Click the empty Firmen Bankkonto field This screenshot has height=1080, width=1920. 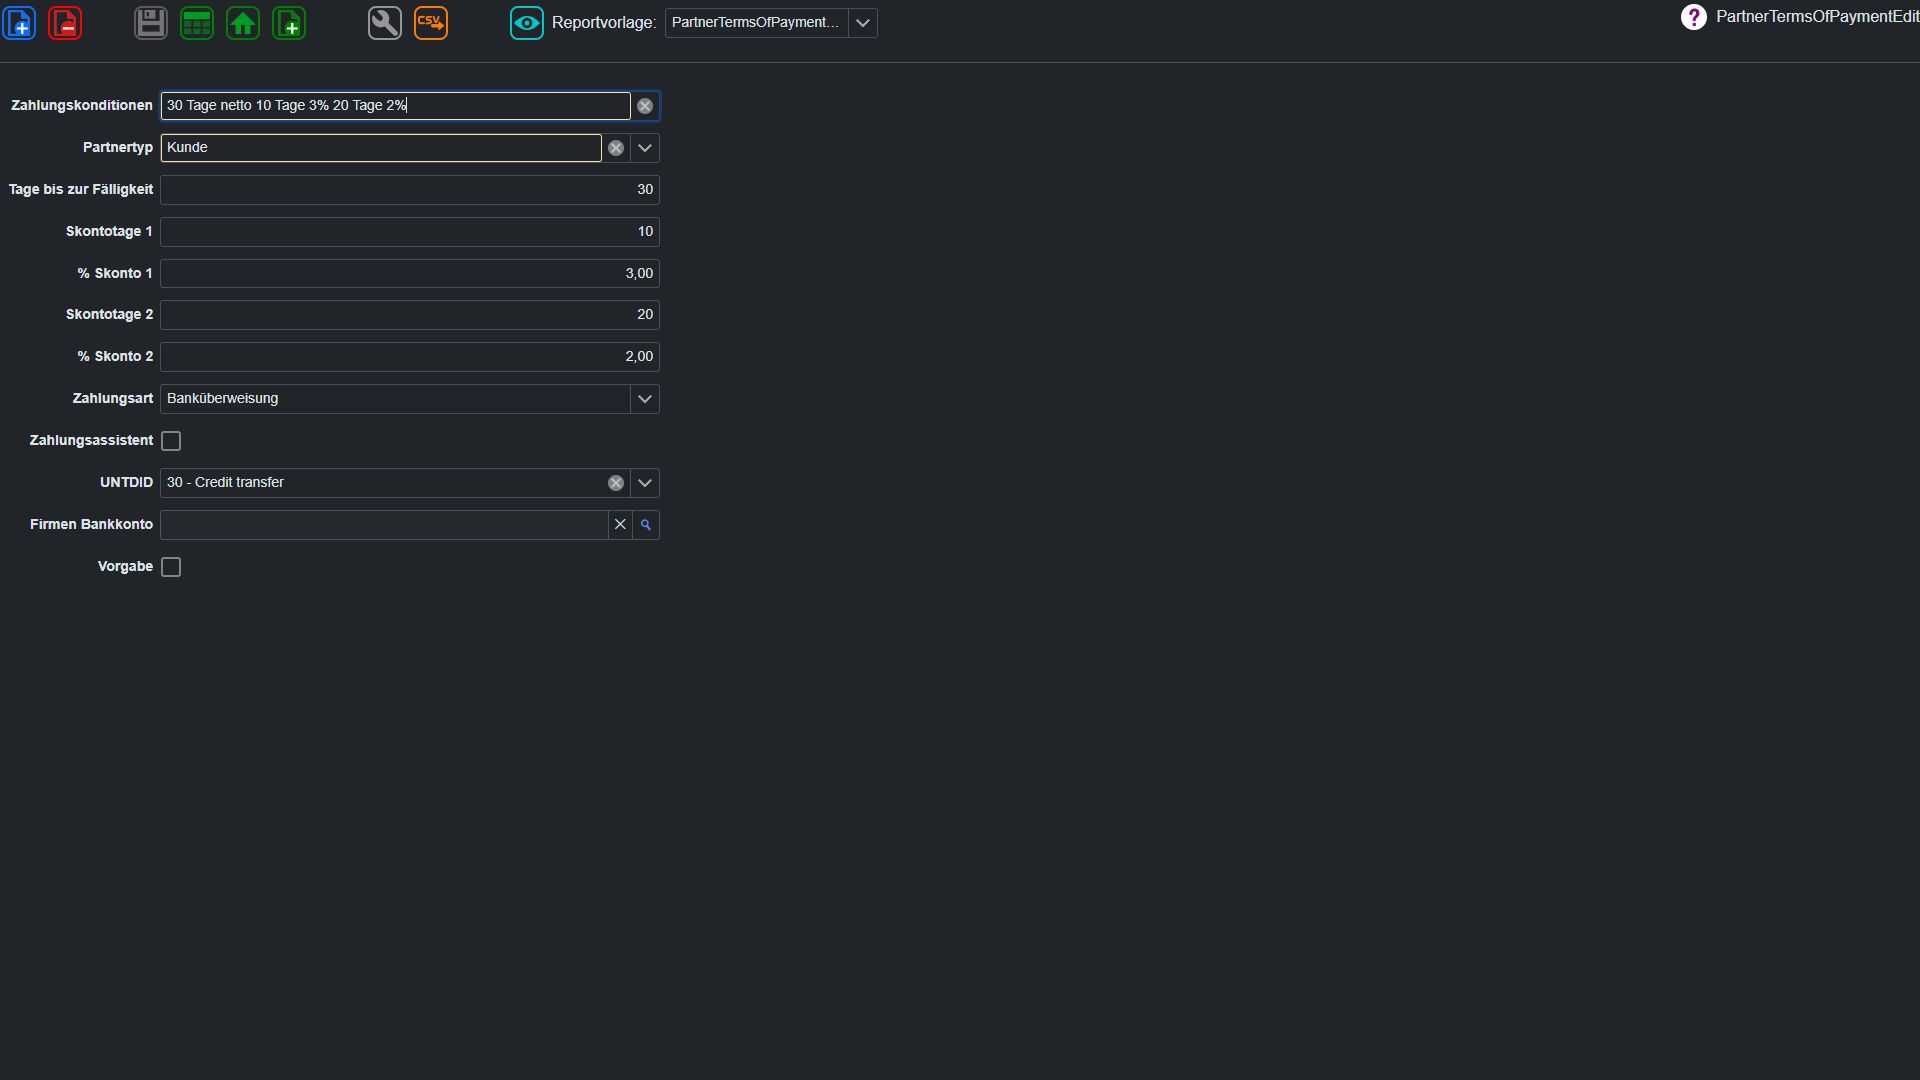385,525
